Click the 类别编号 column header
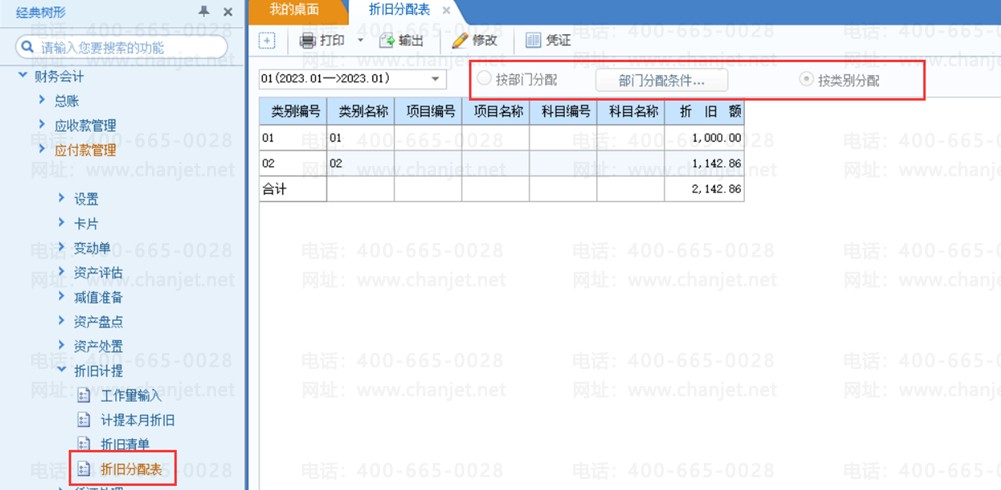1001x490 pixels. 293,111
